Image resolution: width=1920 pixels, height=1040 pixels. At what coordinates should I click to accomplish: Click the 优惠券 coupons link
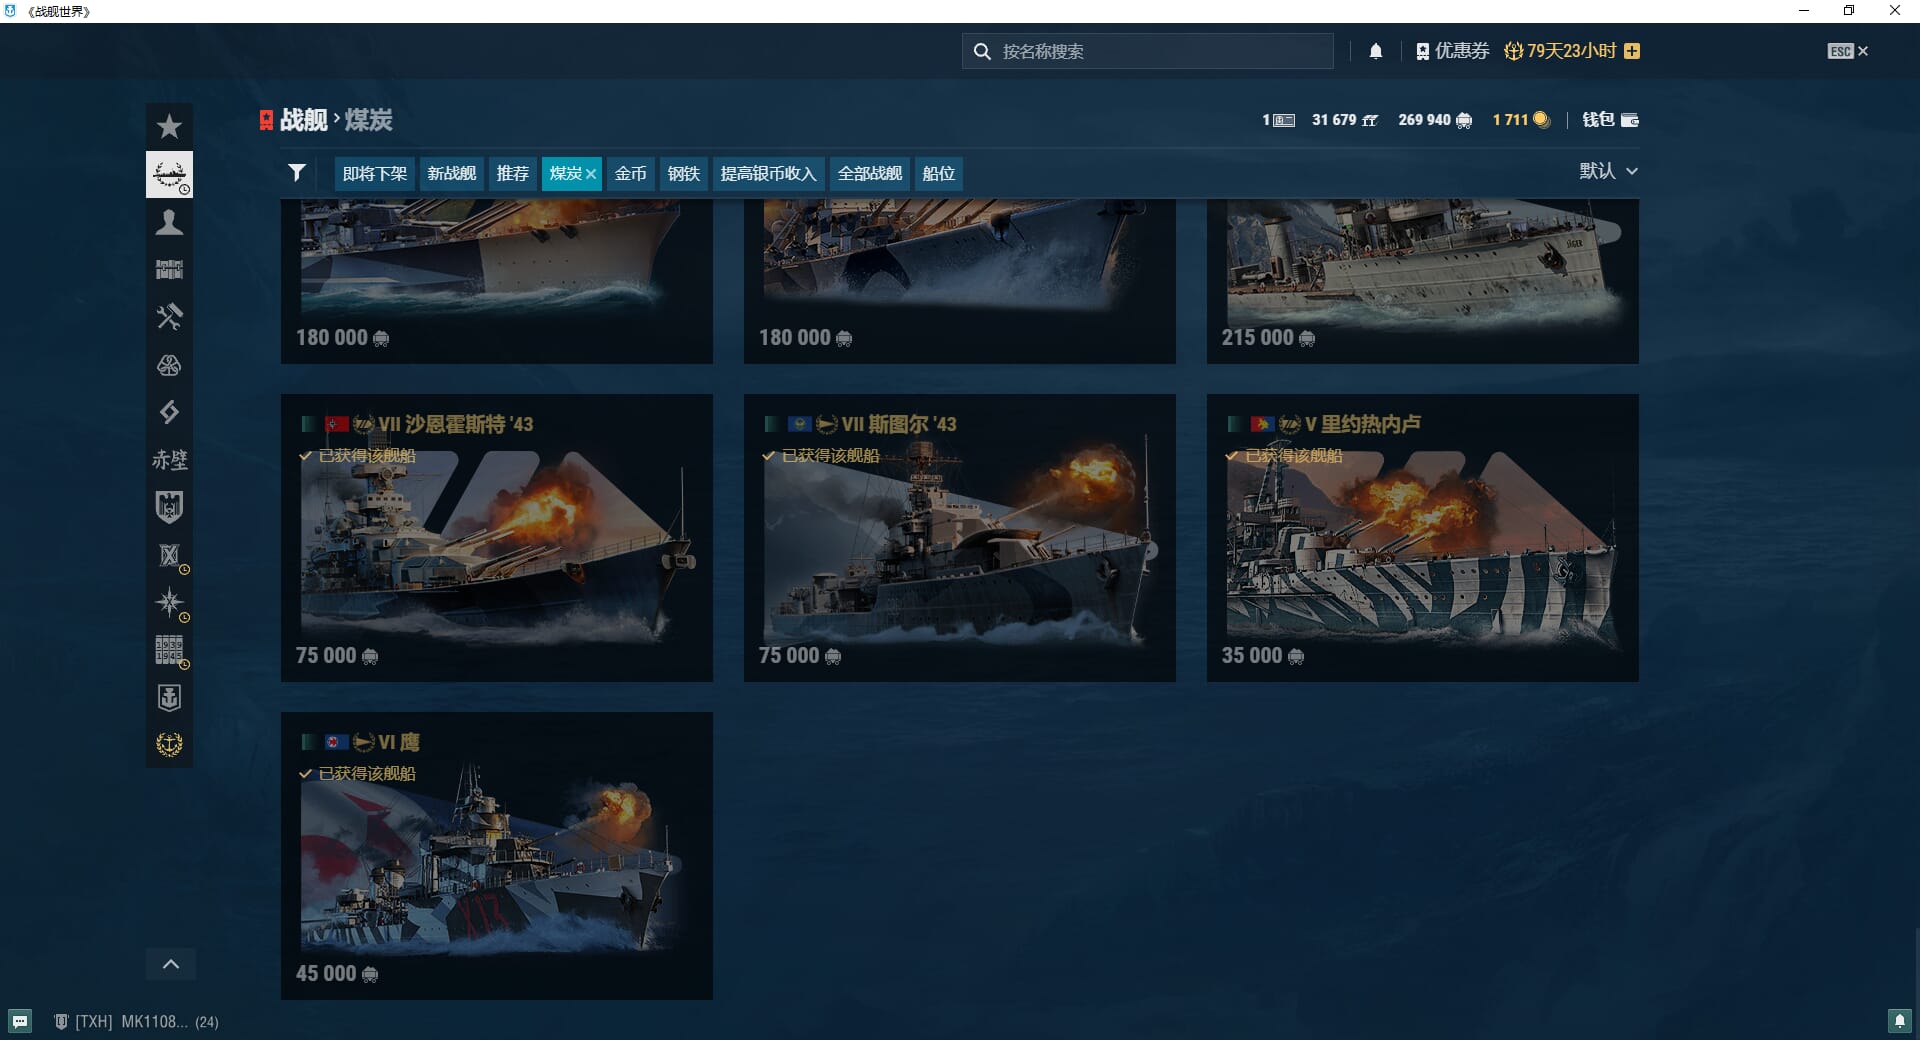1453,51
